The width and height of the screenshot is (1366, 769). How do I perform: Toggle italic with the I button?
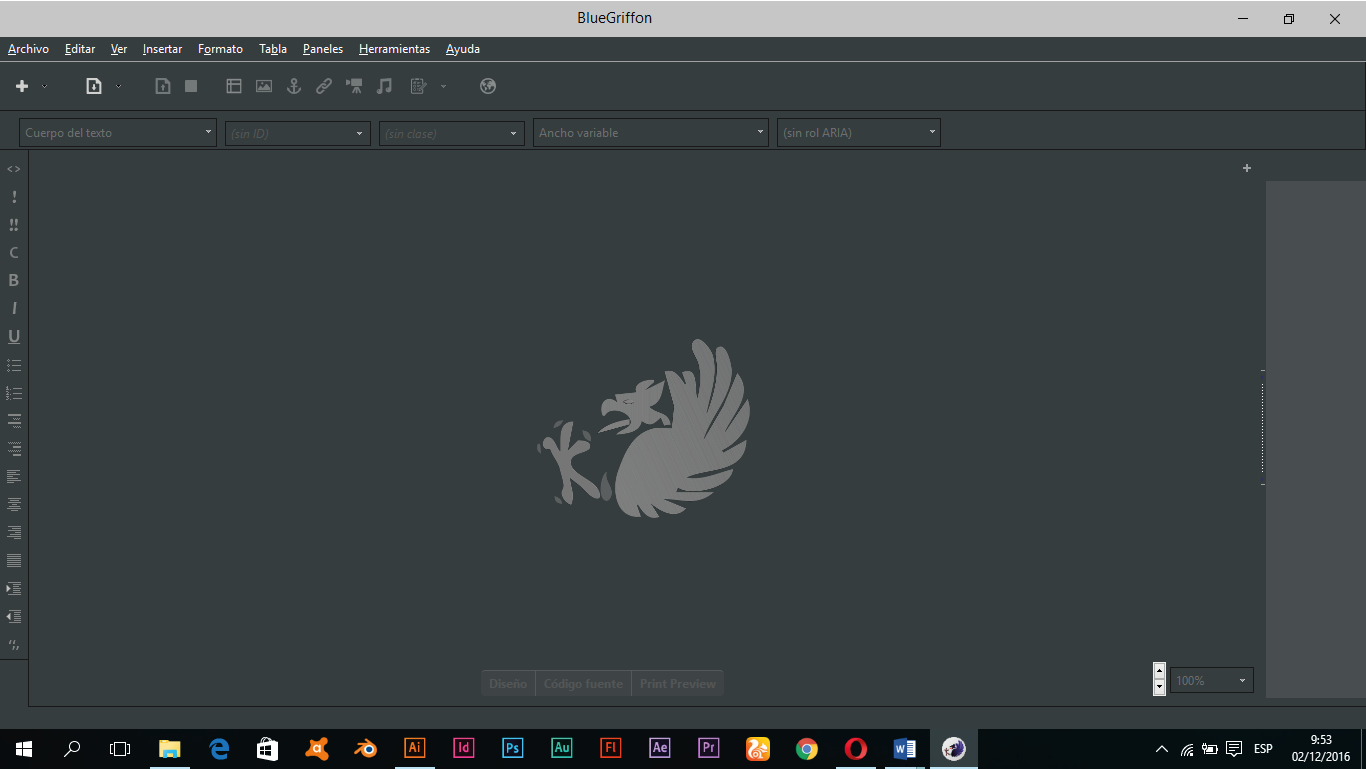pyautogui.click(x=14, y=309)
